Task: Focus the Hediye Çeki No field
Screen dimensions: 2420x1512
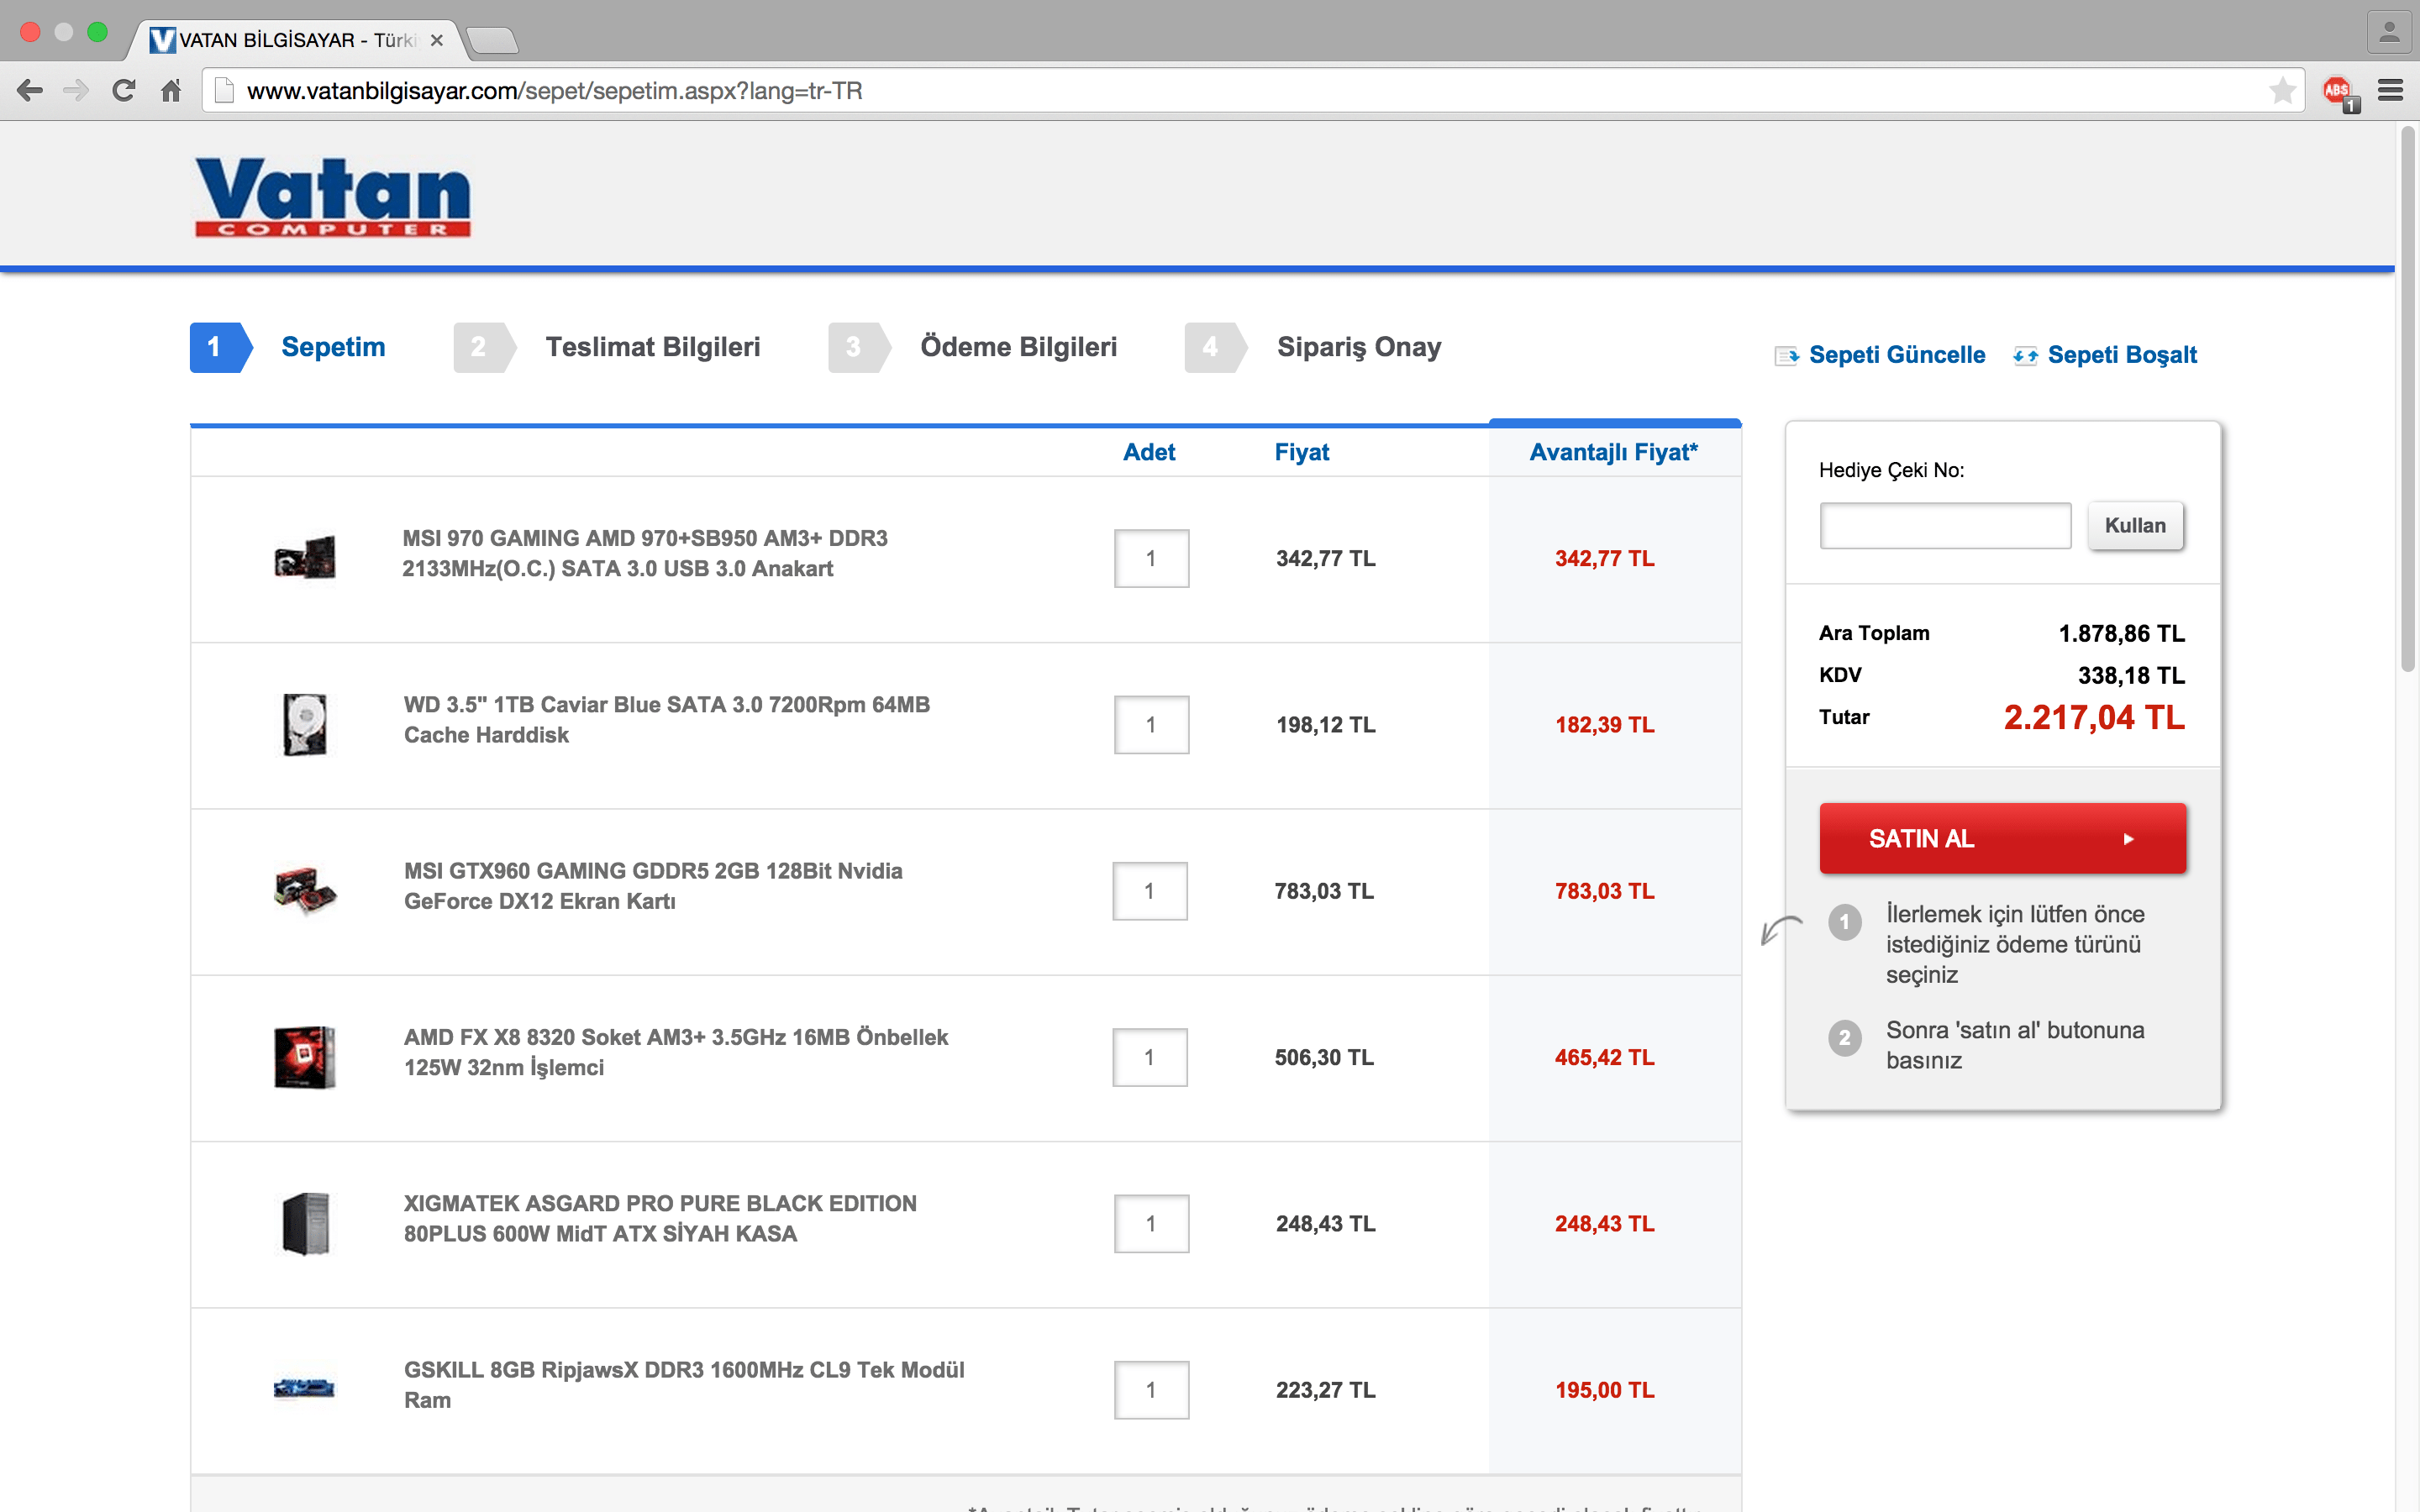Action: (1944, 526)
